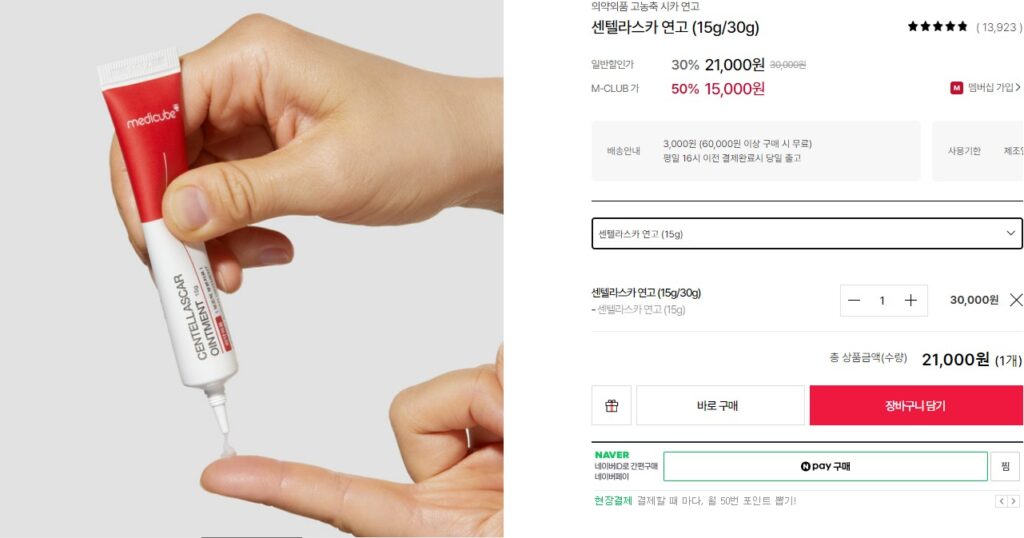Open the five-star rating reviews
The image size is (1024, 538).
[x=937, y=27]
